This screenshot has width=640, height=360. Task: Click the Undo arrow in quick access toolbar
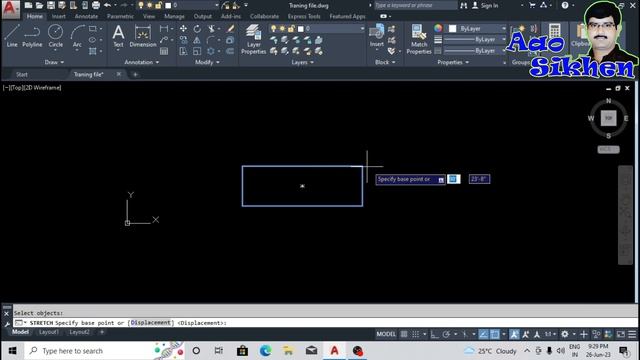[x=107, y=5]
